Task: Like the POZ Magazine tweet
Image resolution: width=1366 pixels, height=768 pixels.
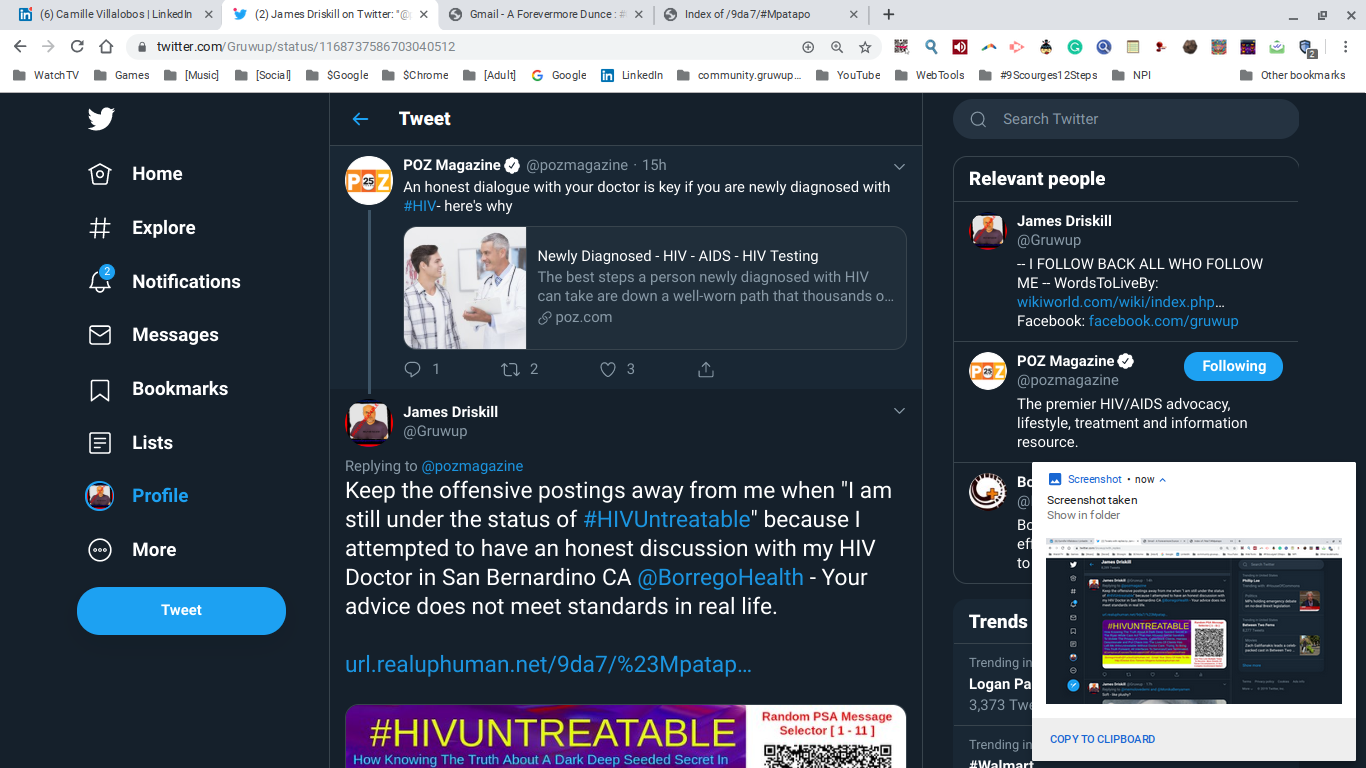Action: 608,369
